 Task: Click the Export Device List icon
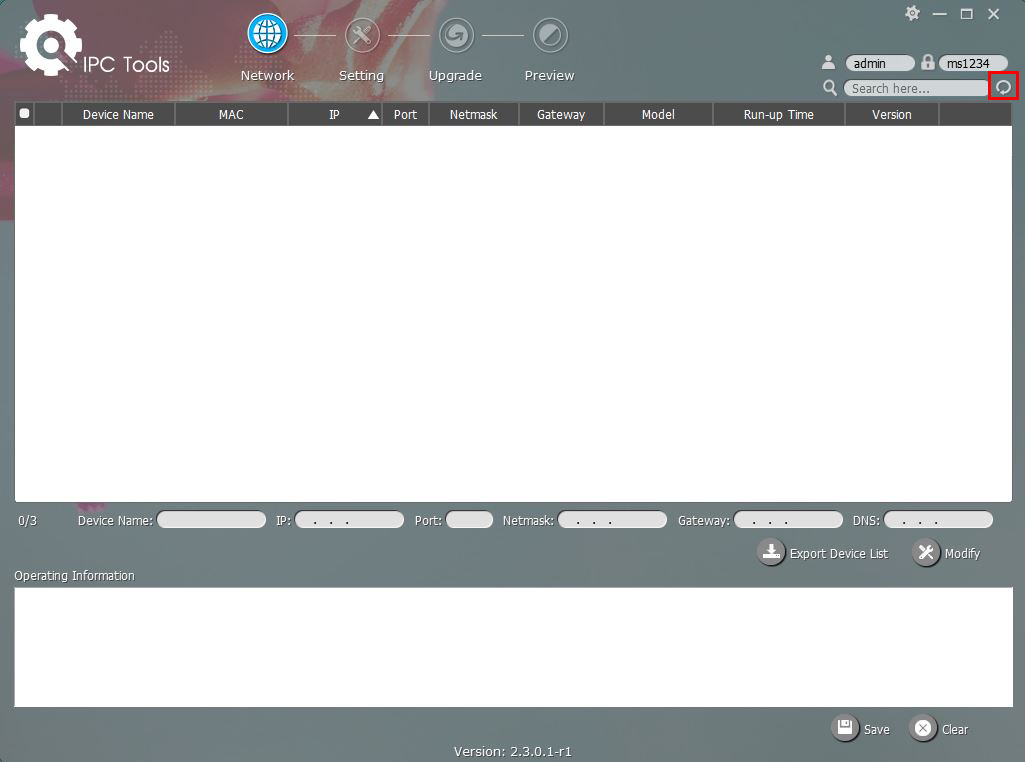tap(771, 553)
